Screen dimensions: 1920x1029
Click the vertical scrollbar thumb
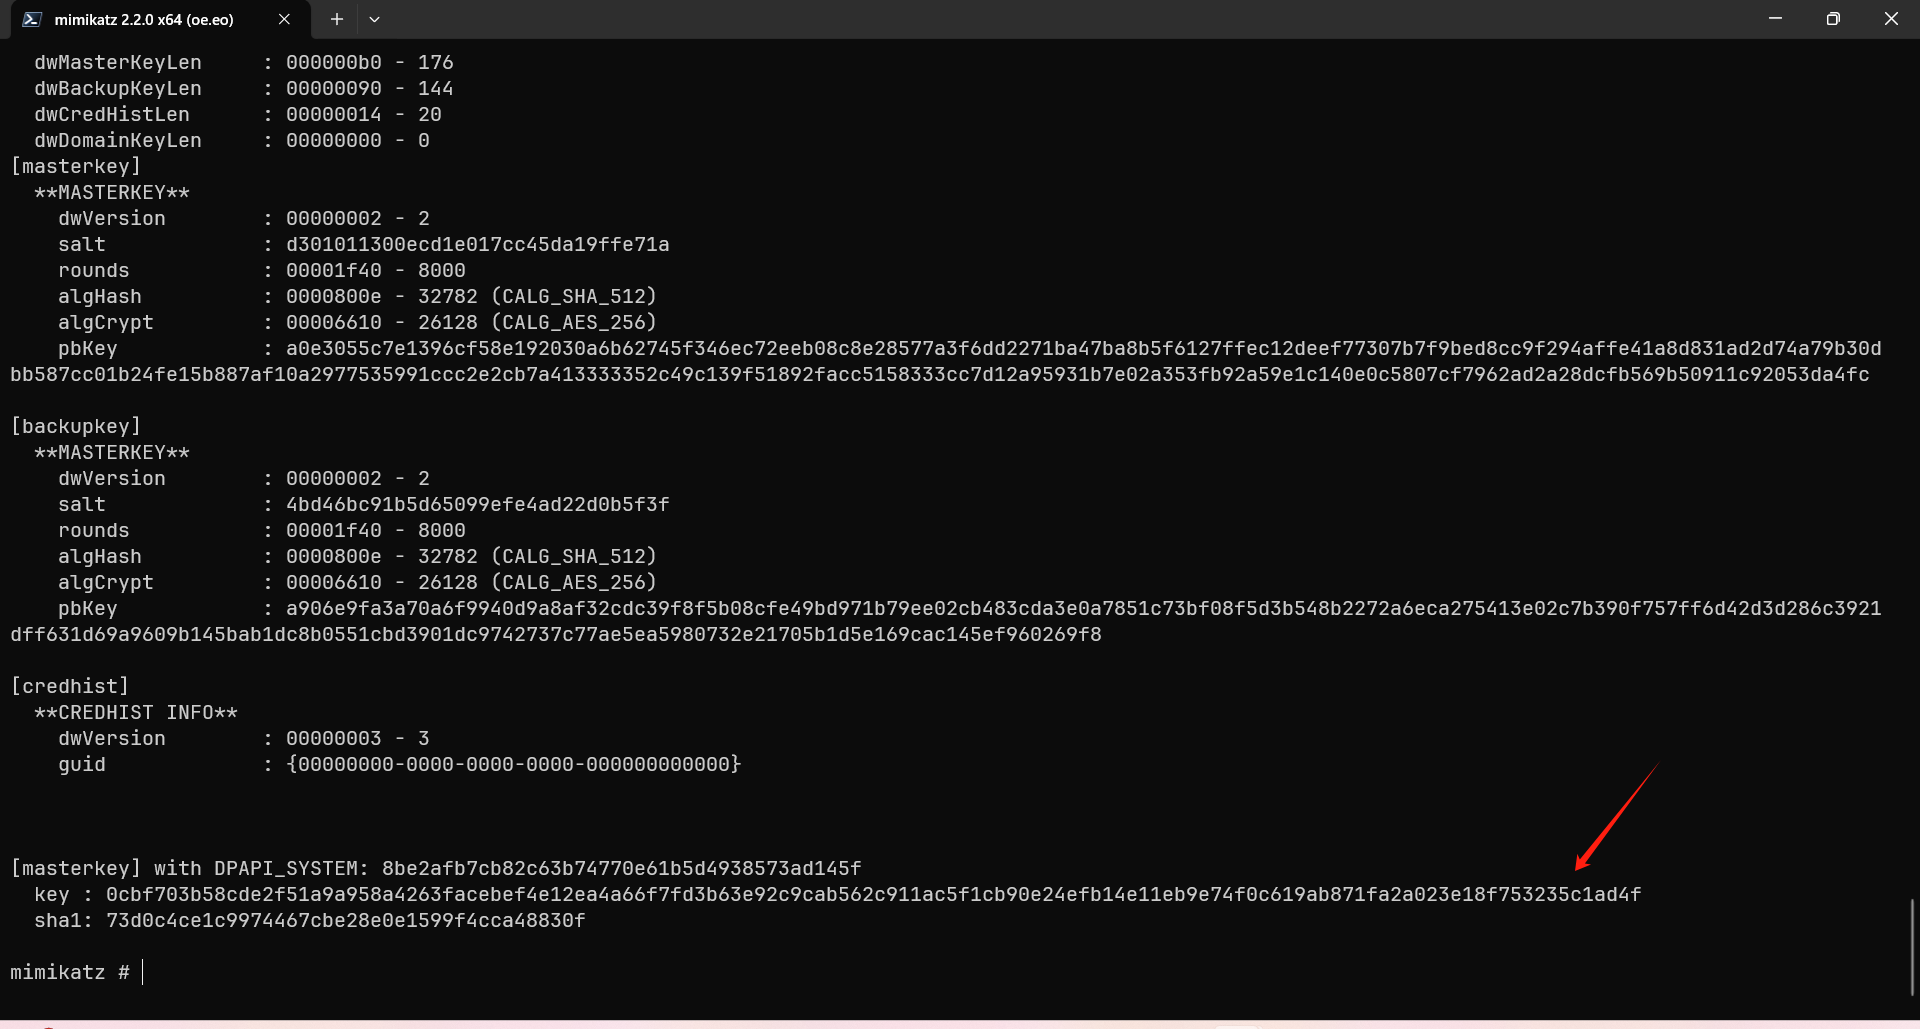pyautogui.click(x=1912, y=945)
